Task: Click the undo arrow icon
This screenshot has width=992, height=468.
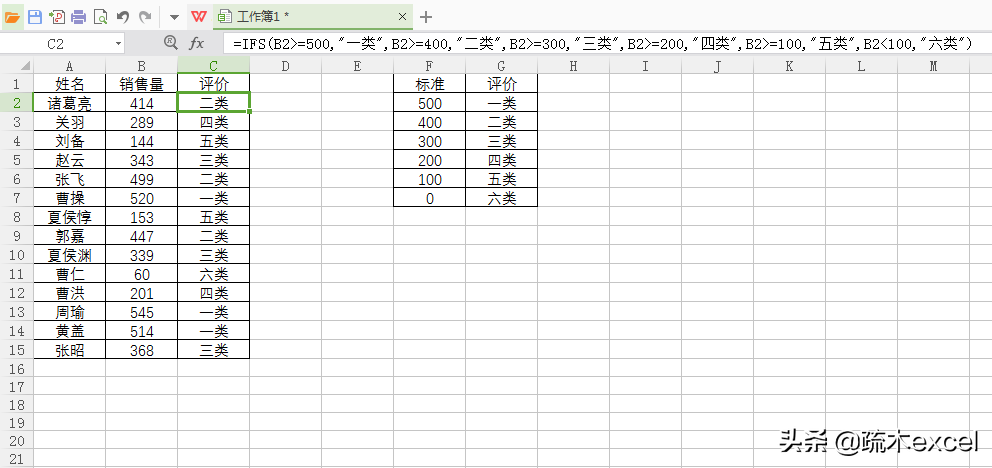Action: pyautogui.click(x=123, y=17)
